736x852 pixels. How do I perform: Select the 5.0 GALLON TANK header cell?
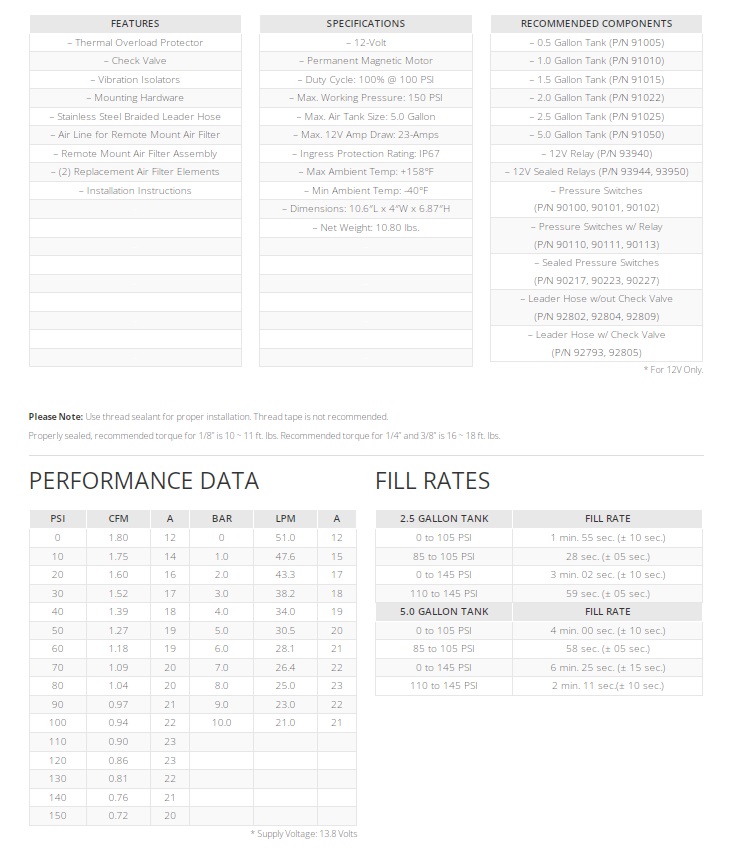[443, 611]
